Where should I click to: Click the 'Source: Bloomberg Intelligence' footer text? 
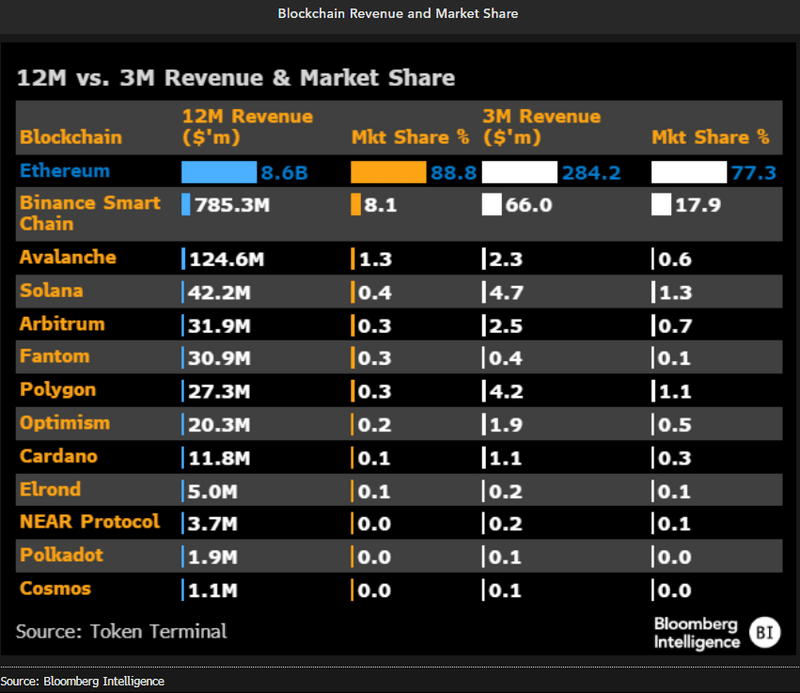(83, 681)
